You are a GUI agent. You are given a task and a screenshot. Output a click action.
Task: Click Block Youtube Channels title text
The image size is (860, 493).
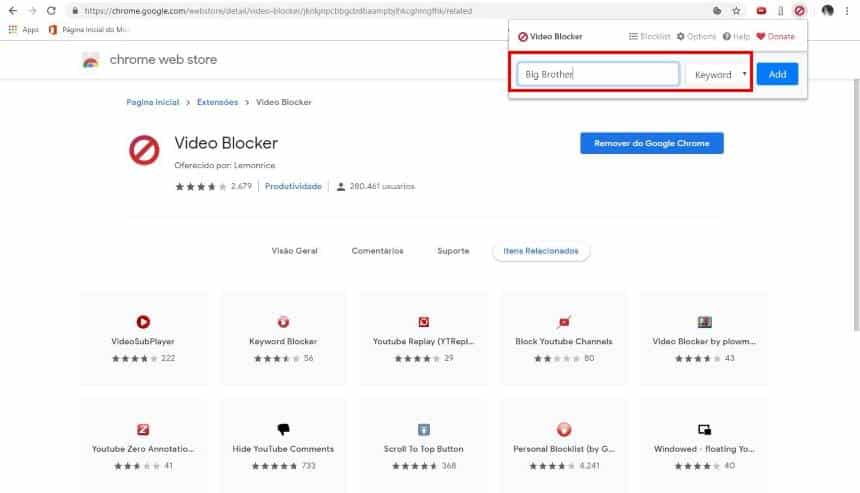(564, 341)
